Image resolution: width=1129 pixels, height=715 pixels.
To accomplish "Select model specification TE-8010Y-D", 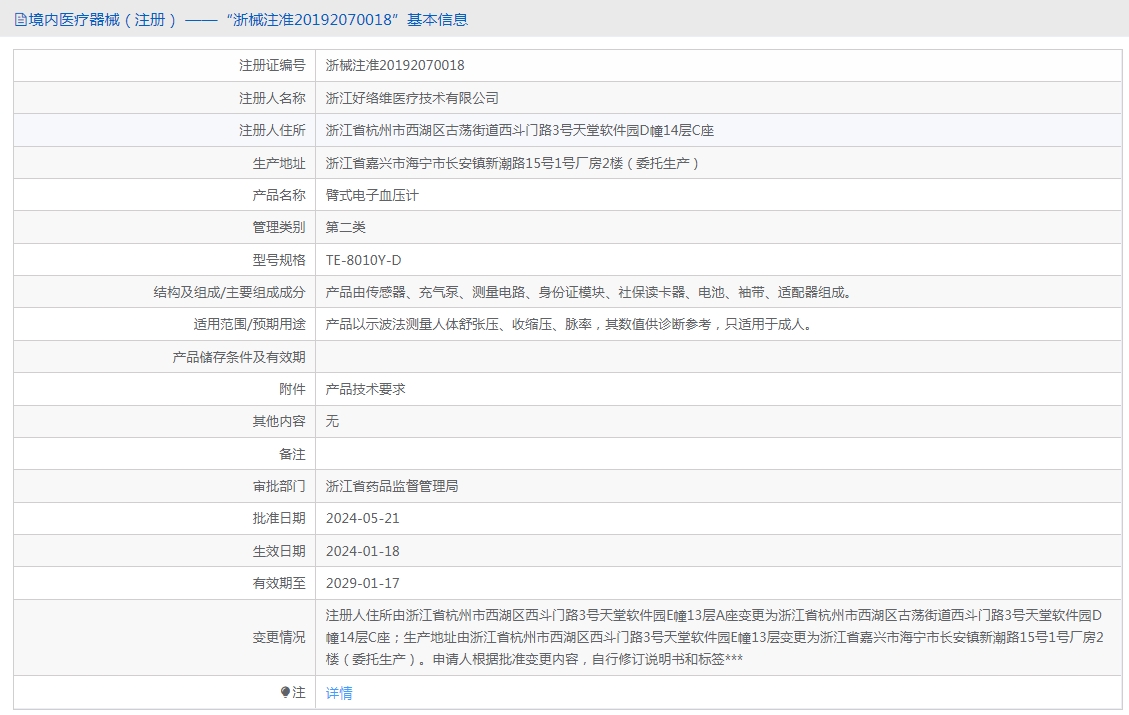I will point(363,260).
